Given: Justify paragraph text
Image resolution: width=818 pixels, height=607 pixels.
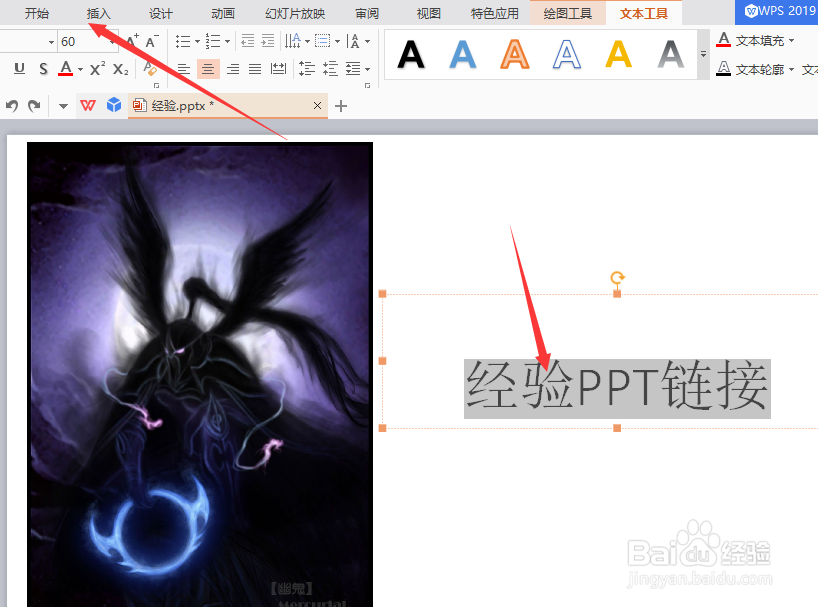Looking at the screenshot, I should (255, 69).
